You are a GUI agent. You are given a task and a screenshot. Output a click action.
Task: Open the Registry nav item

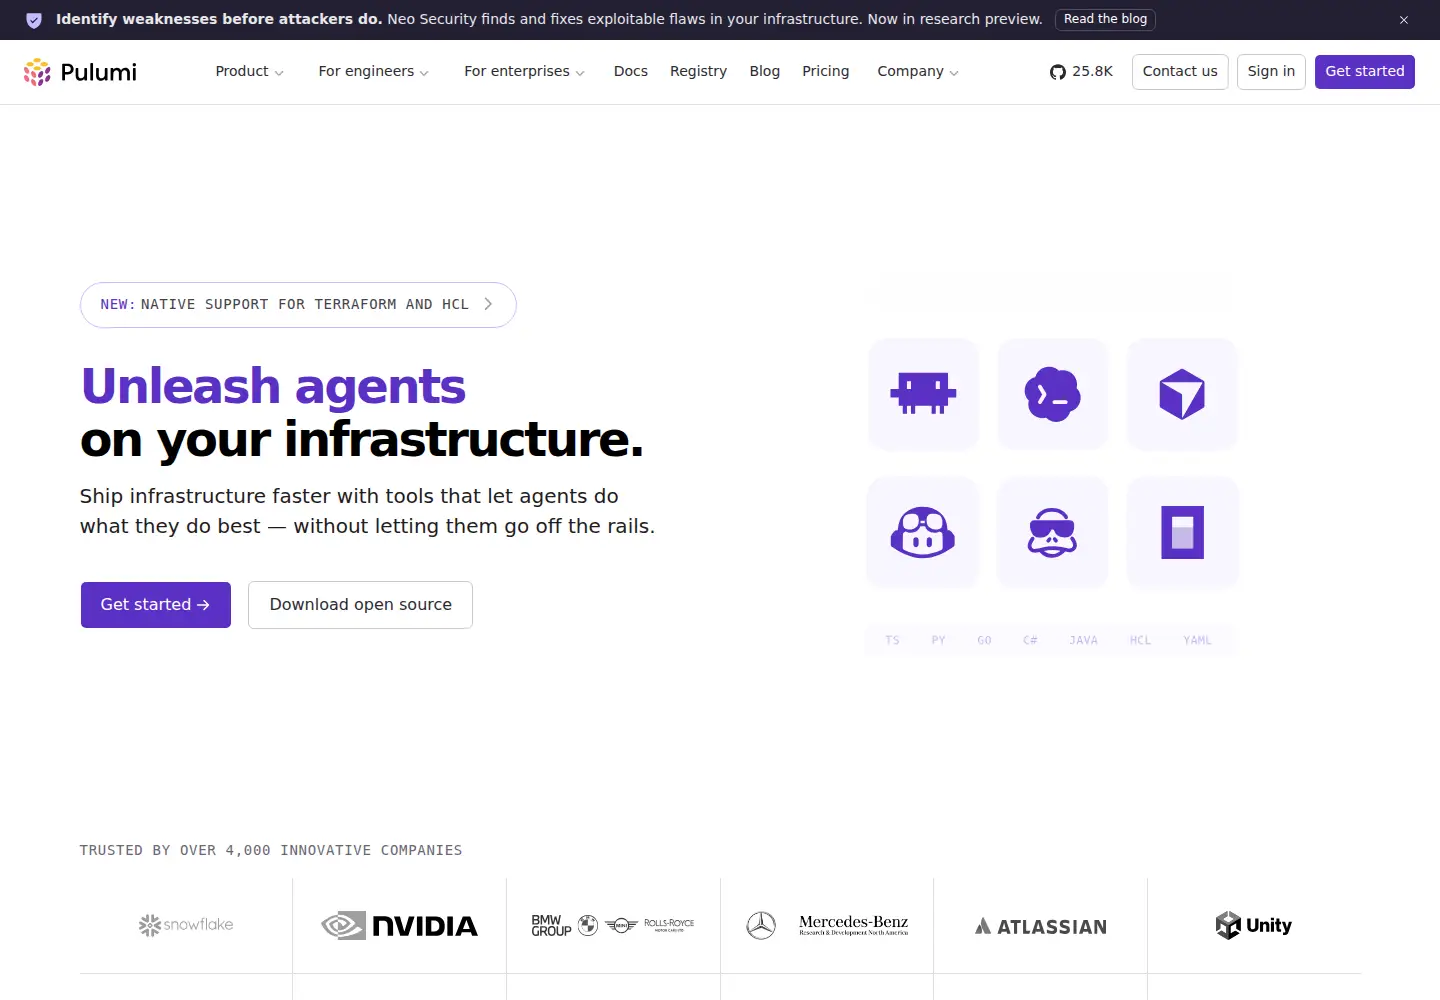pyautogui.click(x=698, y=72)
